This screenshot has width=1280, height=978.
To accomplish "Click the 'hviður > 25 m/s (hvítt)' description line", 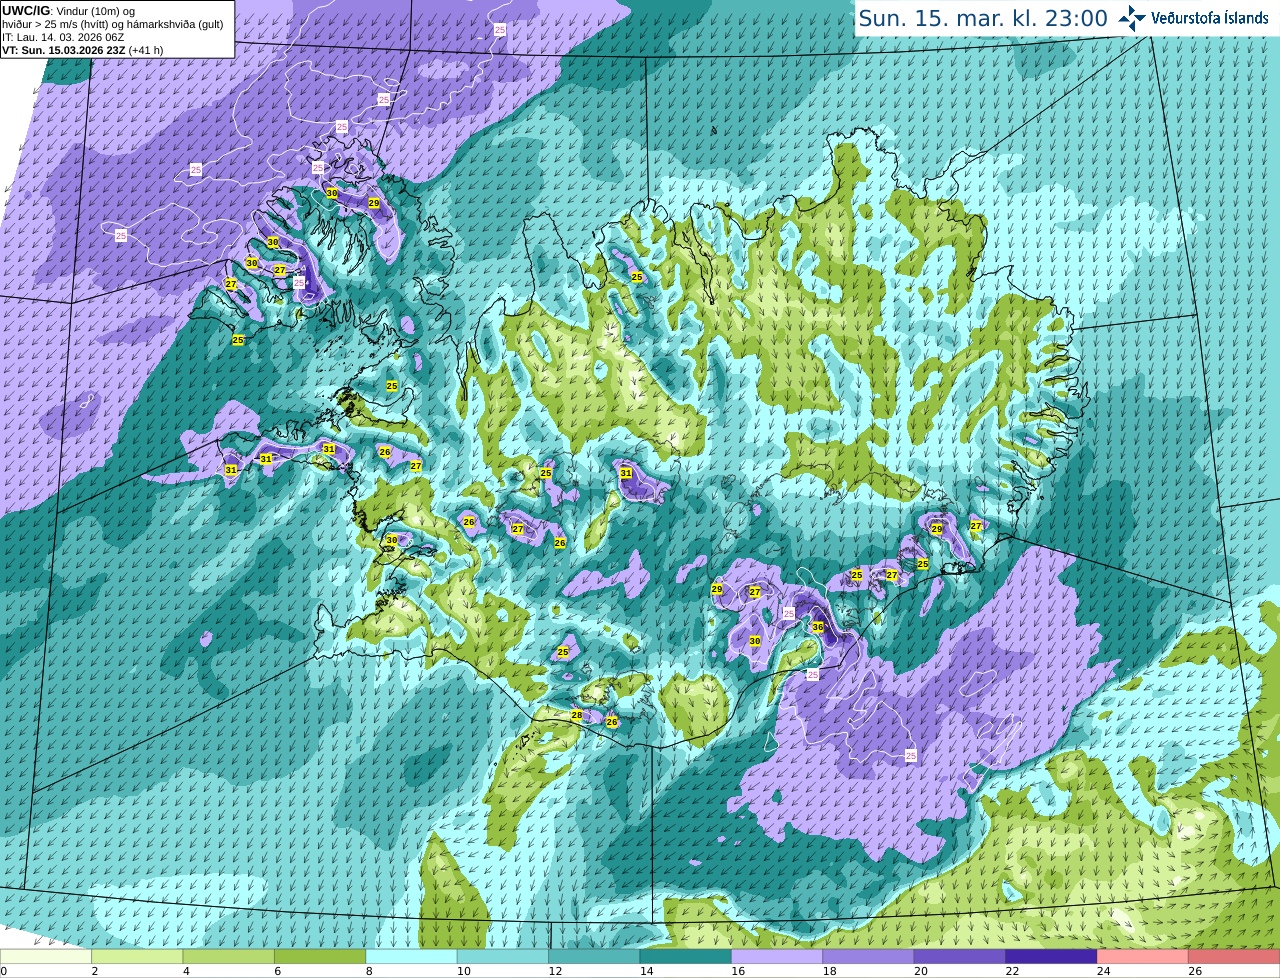I will pos(113,24).
